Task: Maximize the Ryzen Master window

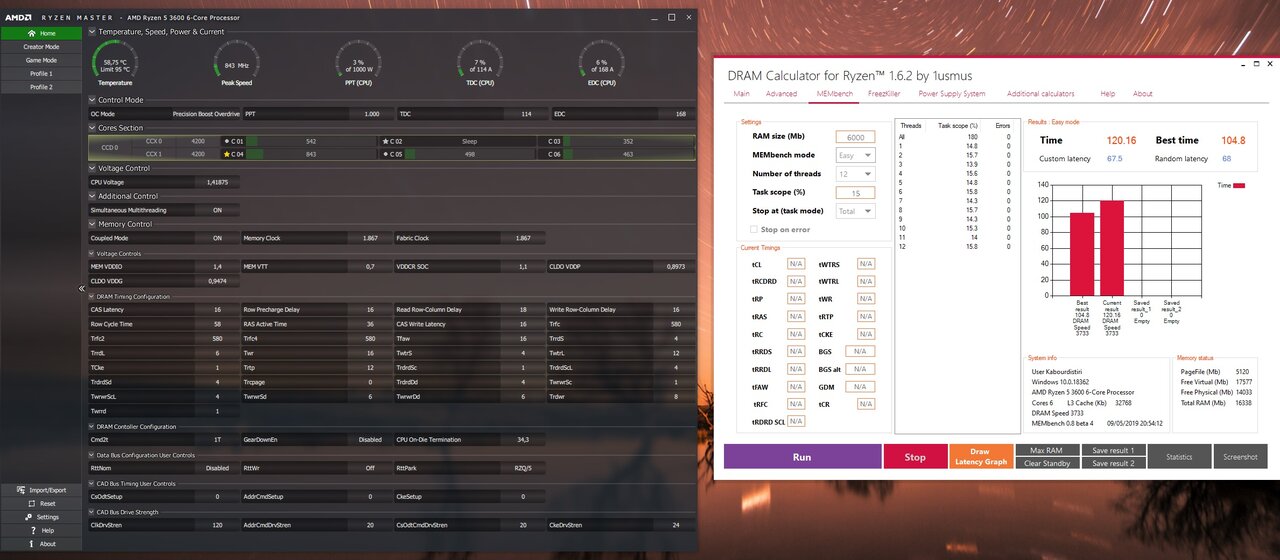Action: (x=671, y=17)
